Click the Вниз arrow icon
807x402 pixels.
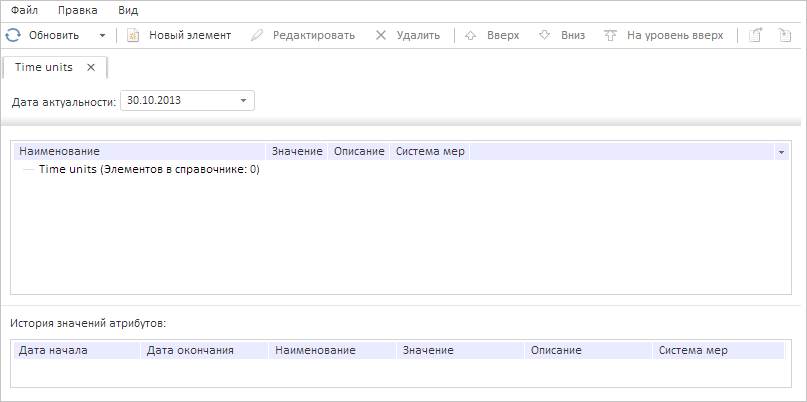[544, 35]
